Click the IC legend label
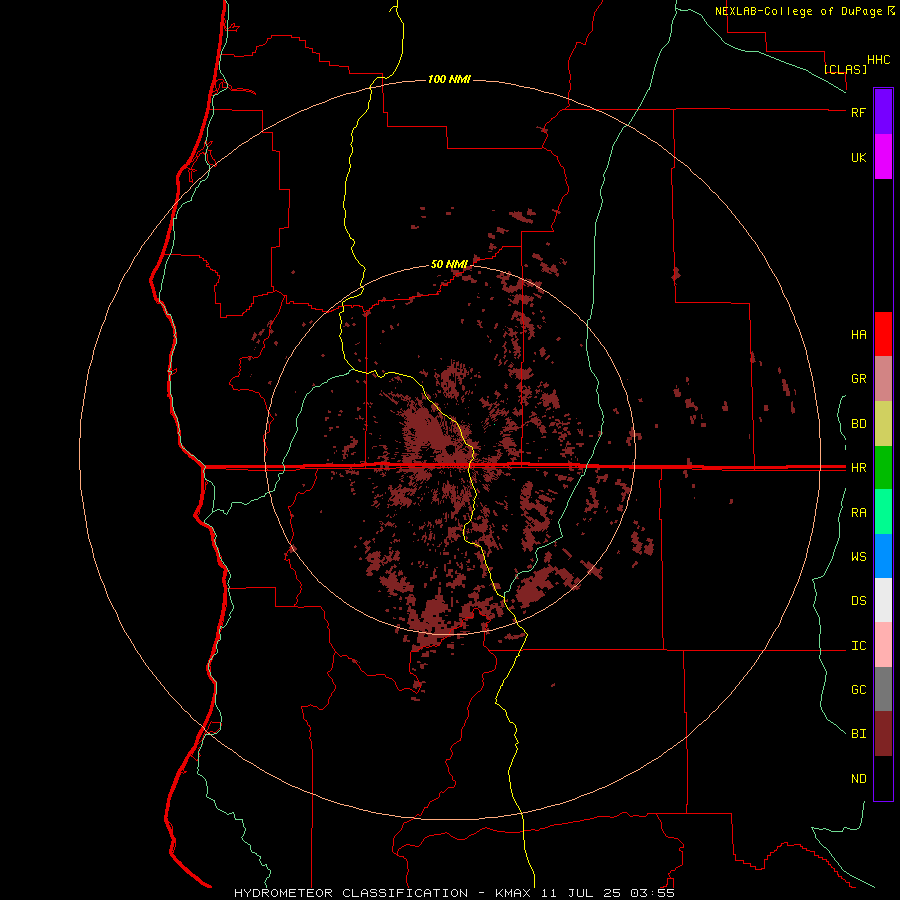The image size is (900, 900). [x=858, y=646]
